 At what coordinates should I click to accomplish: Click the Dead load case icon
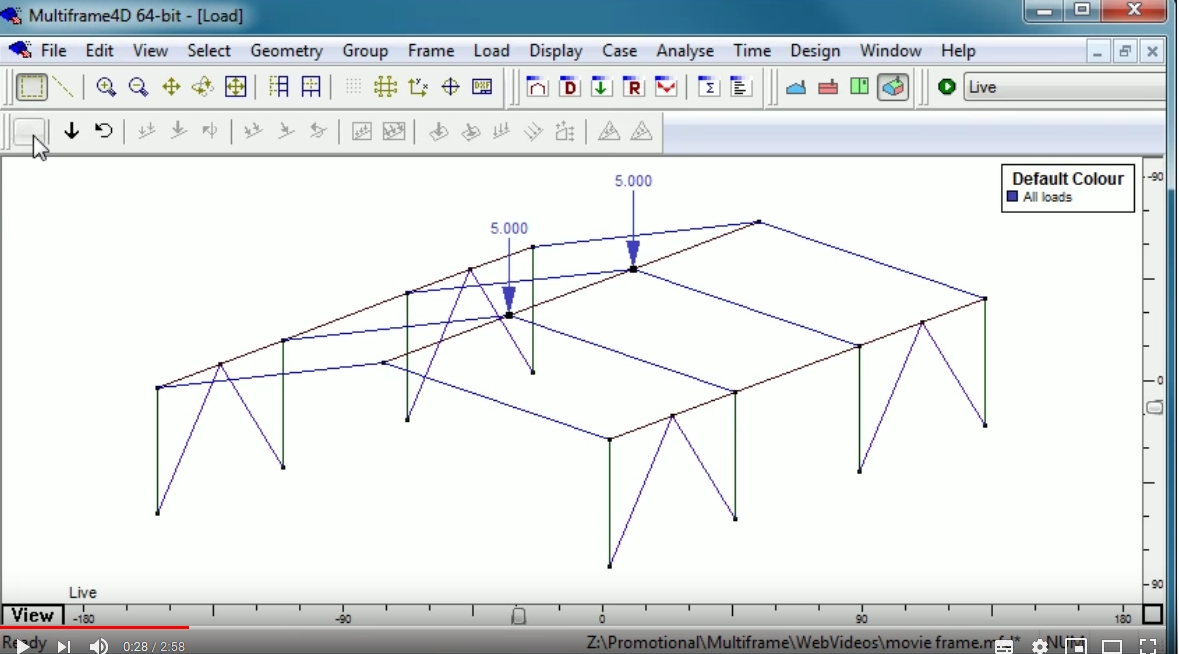point(569,87)
